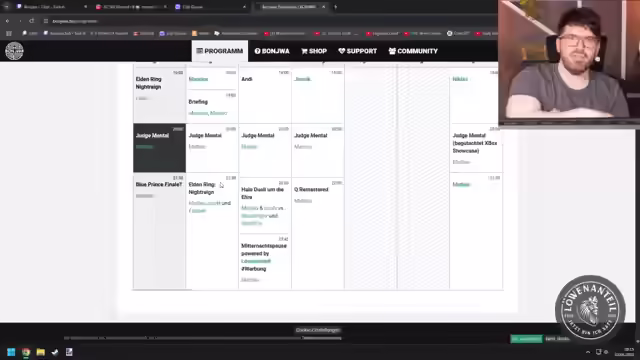Select Judge Mental in the second column
This screenshot has width=640, height=360.
[212, 148]
